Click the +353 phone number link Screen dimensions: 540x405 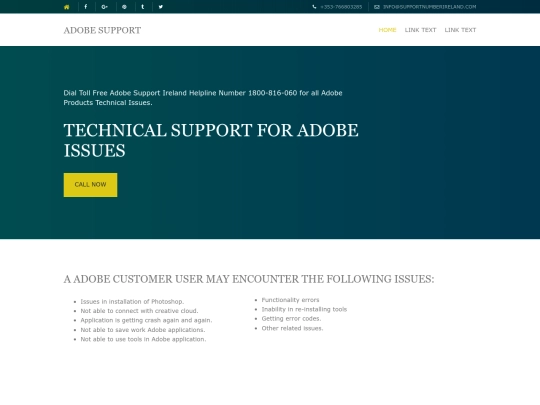pos(341,7)
